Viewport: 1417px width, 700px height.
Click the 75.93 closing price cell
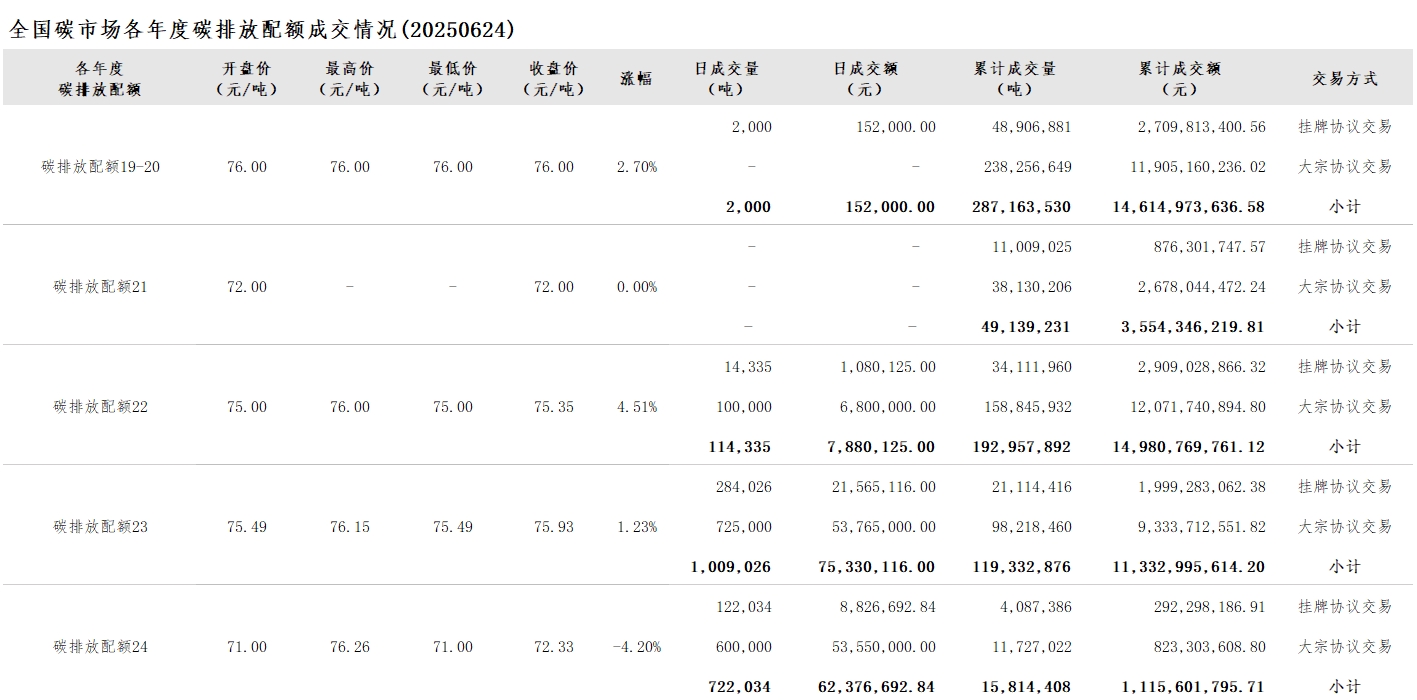pyautogui.click(x=553, y=527)
